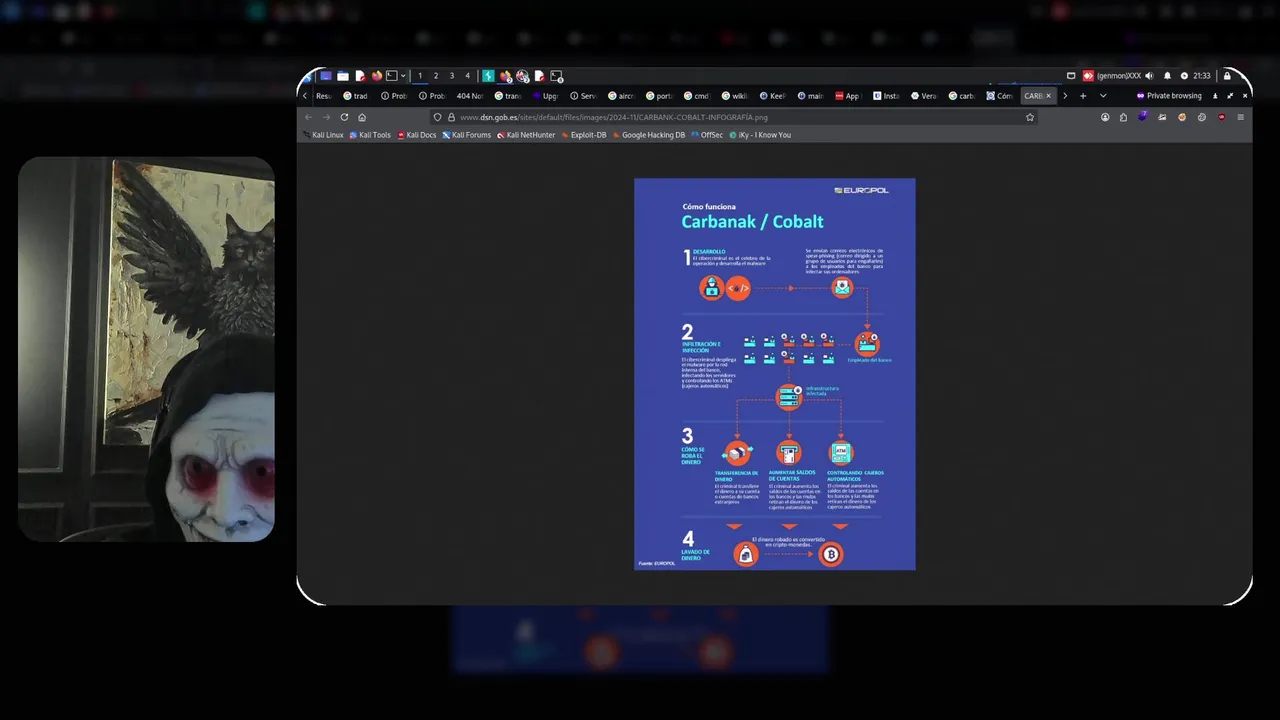Open the Kali Forums bookmark

pyautogui.click(x=467, y=135)
